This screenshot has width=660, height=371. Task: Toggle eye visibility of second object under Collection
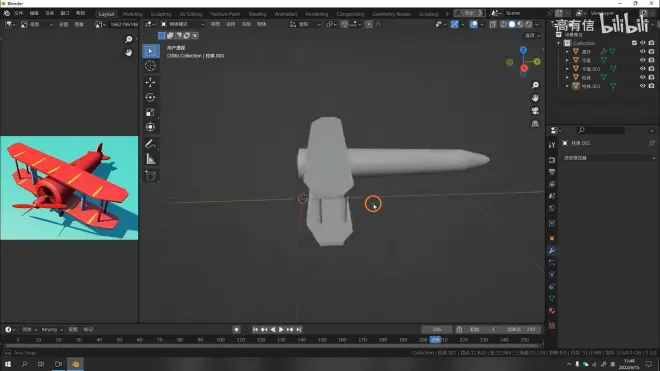coord(642,60)
